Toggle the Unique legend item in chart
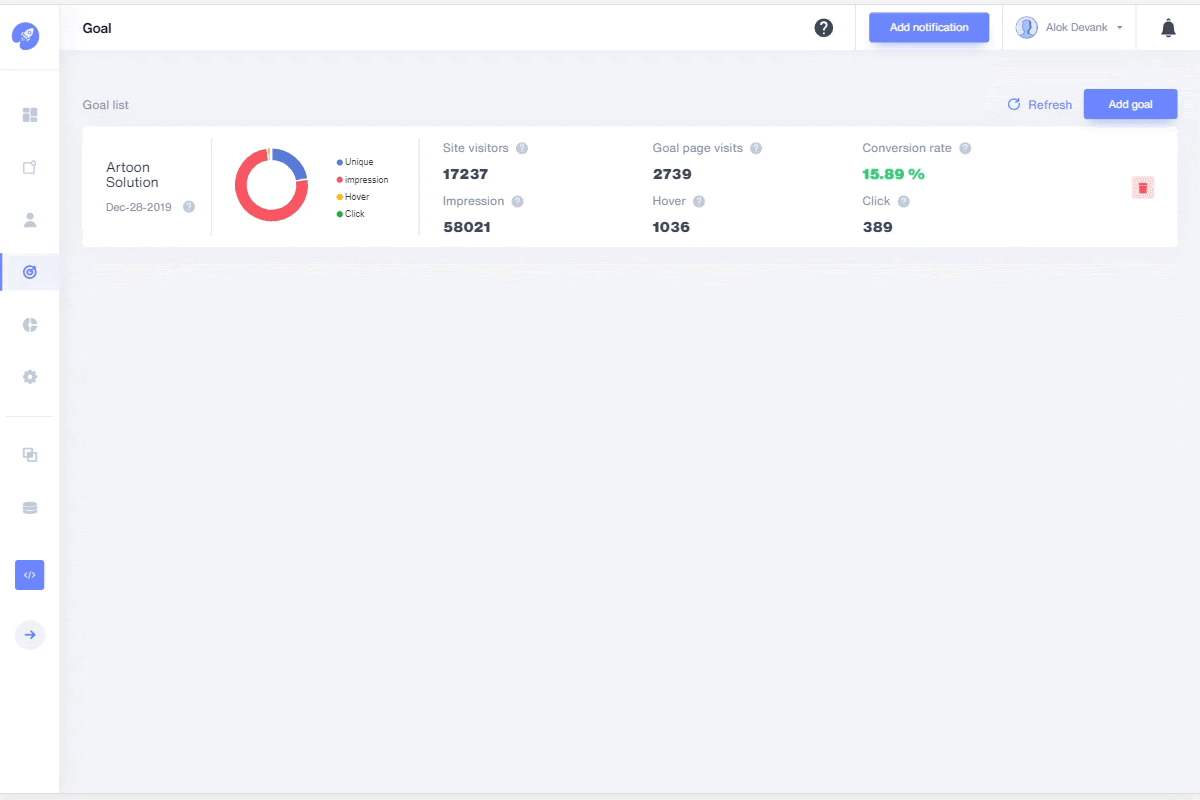The height and width of the screenshot is (800, 1200). pos(356,162)
